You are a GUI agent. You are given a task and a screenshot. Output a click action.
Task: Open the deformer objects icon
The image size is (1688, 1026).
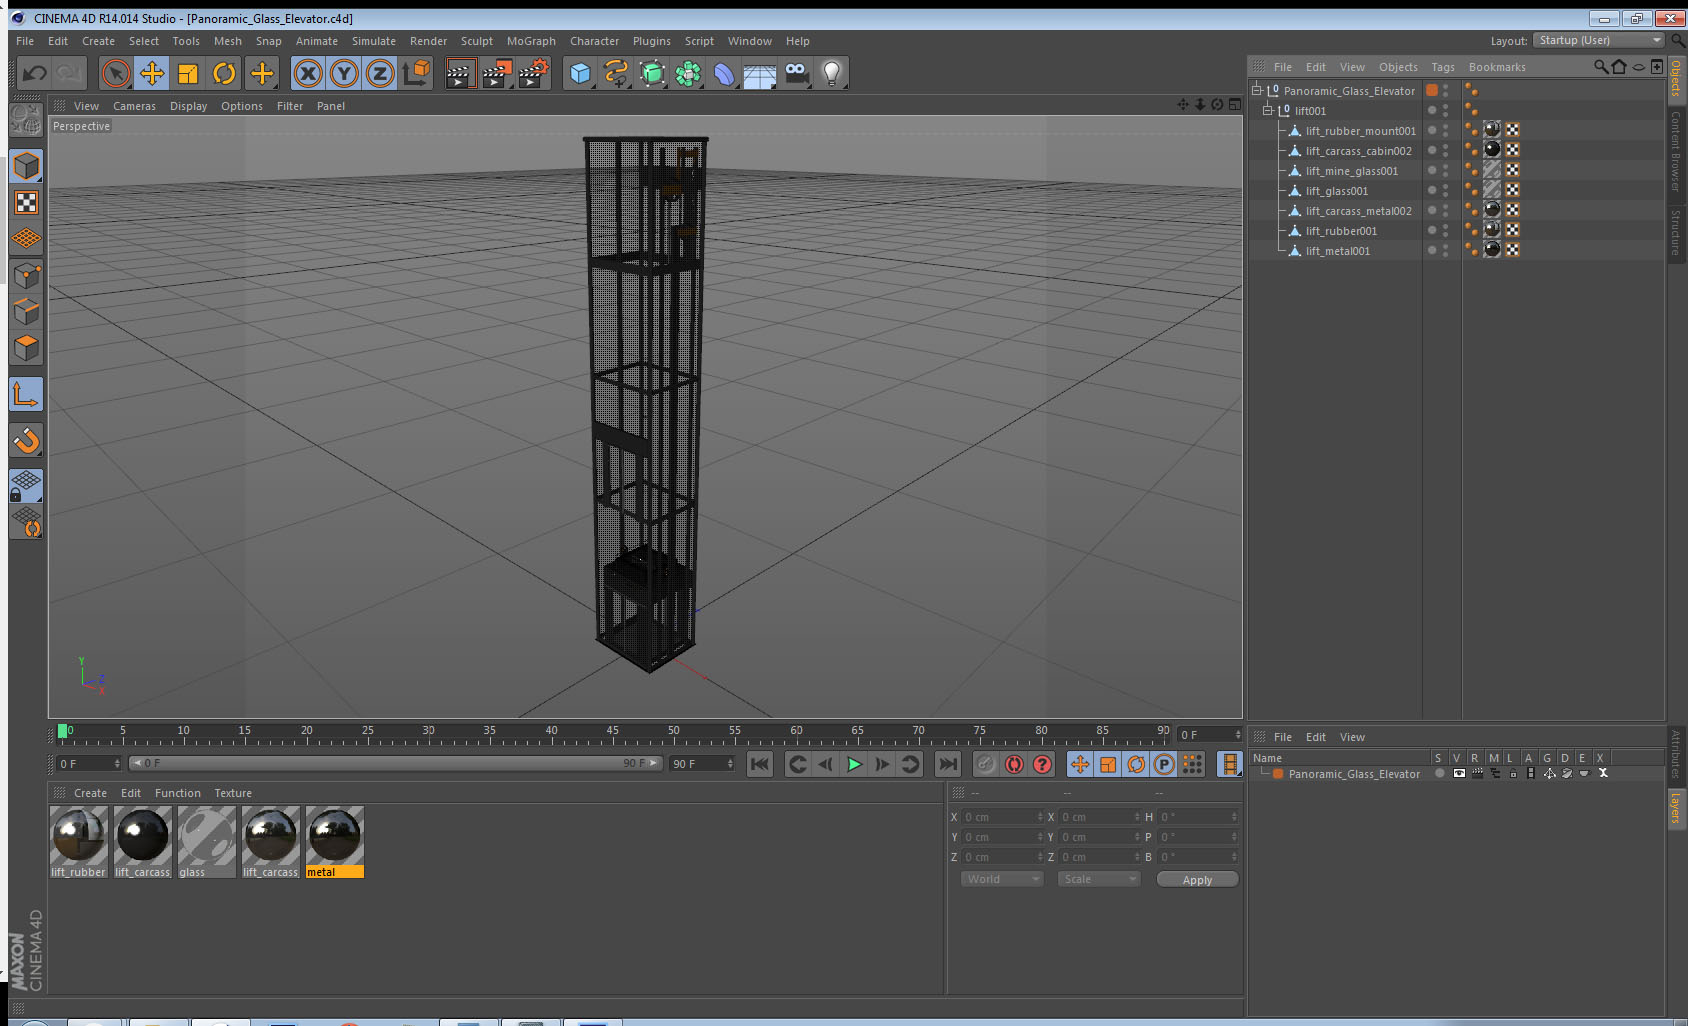(x=724, y=73)
